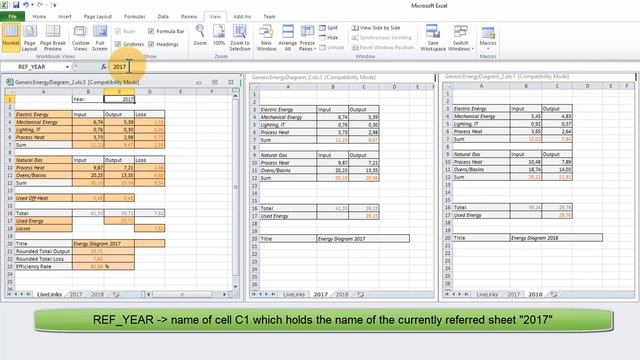Go to last sheet tab in middle window
640x360 pixels.
(273, 294)
